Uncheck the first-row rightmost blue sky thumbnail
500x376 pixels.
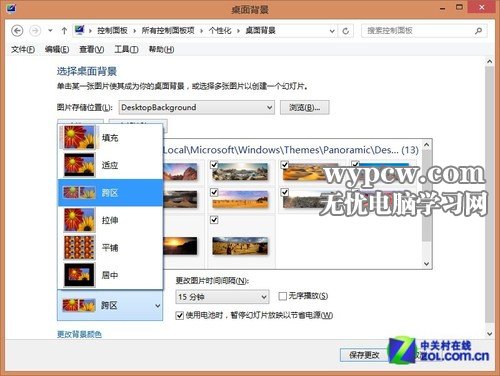pyautogui.click(x=355, y=164)
